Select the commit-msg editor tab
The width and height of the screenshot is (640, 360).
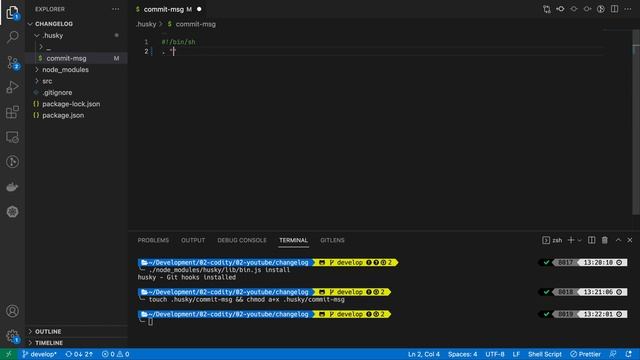[167, 9]
